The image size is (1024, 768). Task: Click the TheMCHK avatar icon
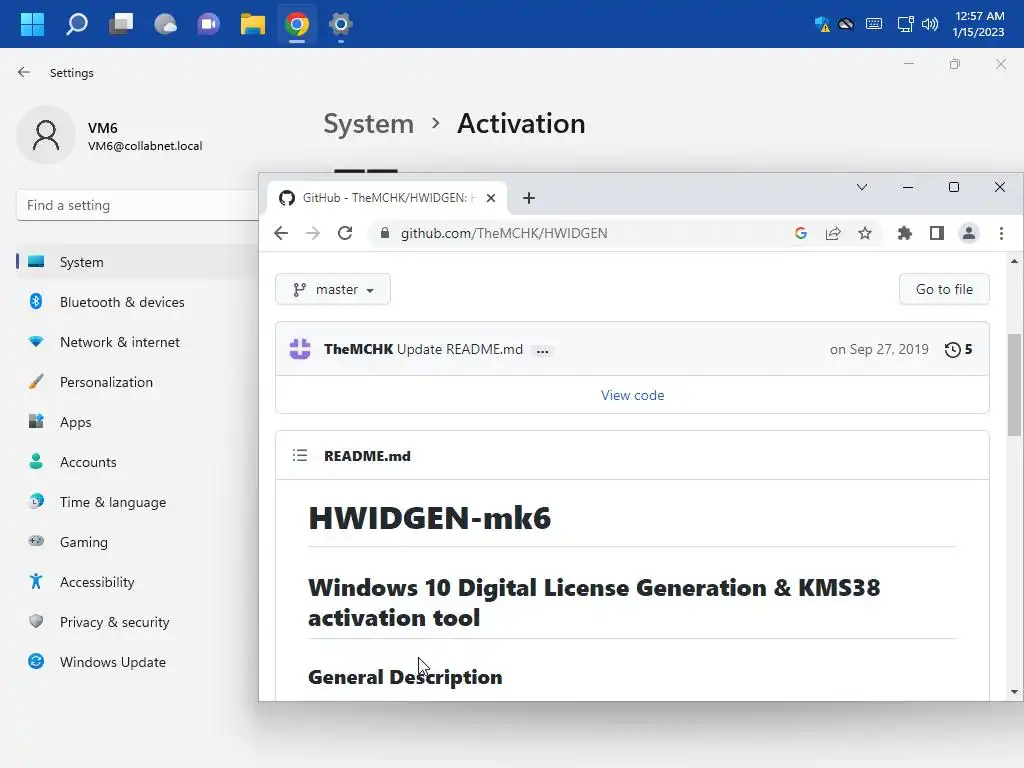tap(300, 349)
